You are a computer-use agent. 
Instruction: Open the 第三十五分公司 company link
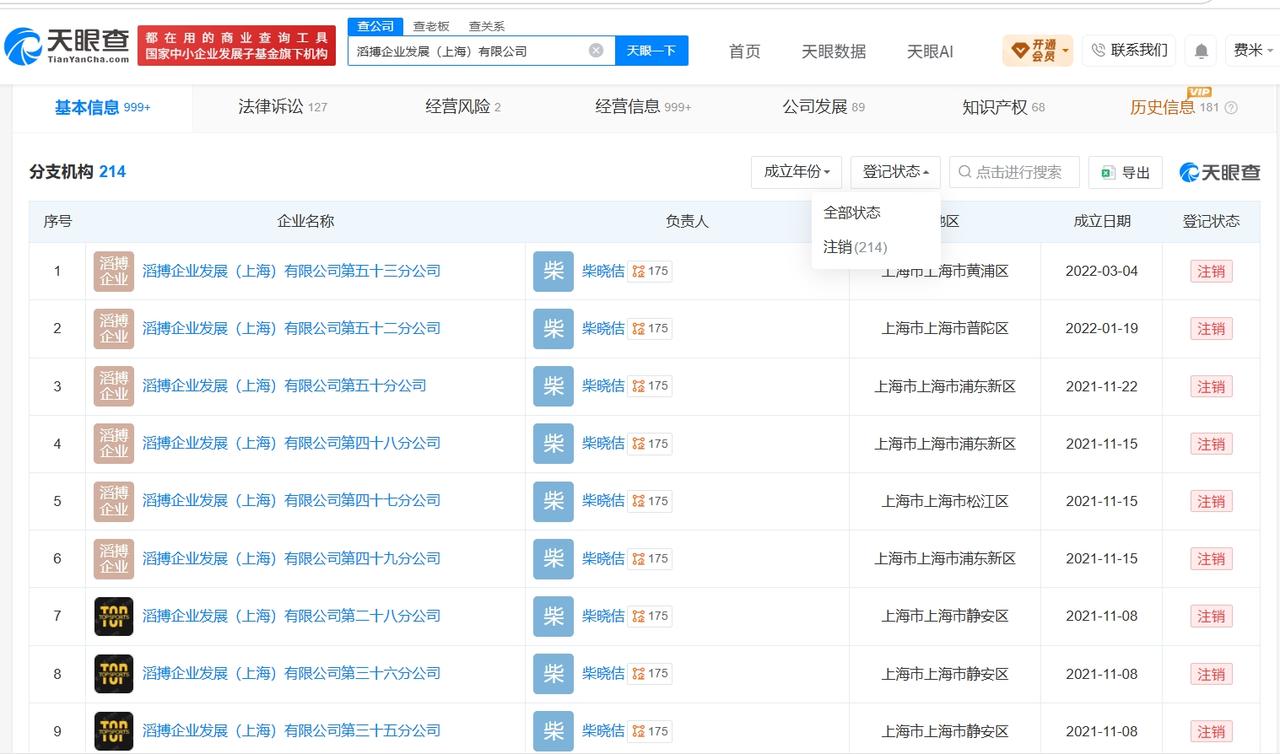tap(291, 731)
